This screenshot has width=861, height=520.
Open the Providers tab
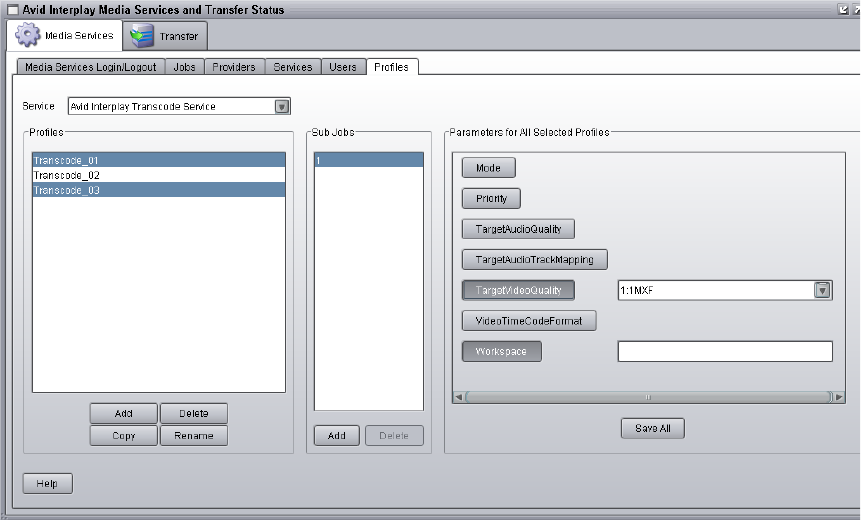pos(234,67)
